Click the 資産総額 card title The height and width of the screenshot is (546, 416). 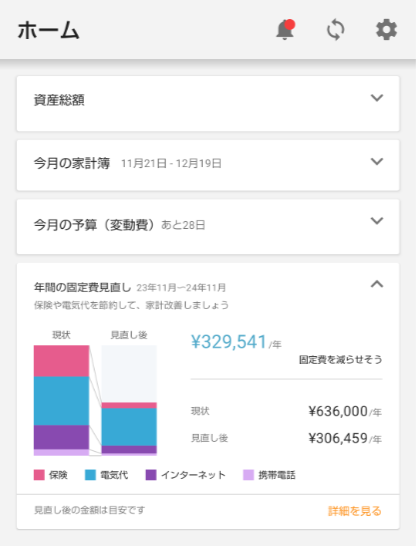click(59, 100)
